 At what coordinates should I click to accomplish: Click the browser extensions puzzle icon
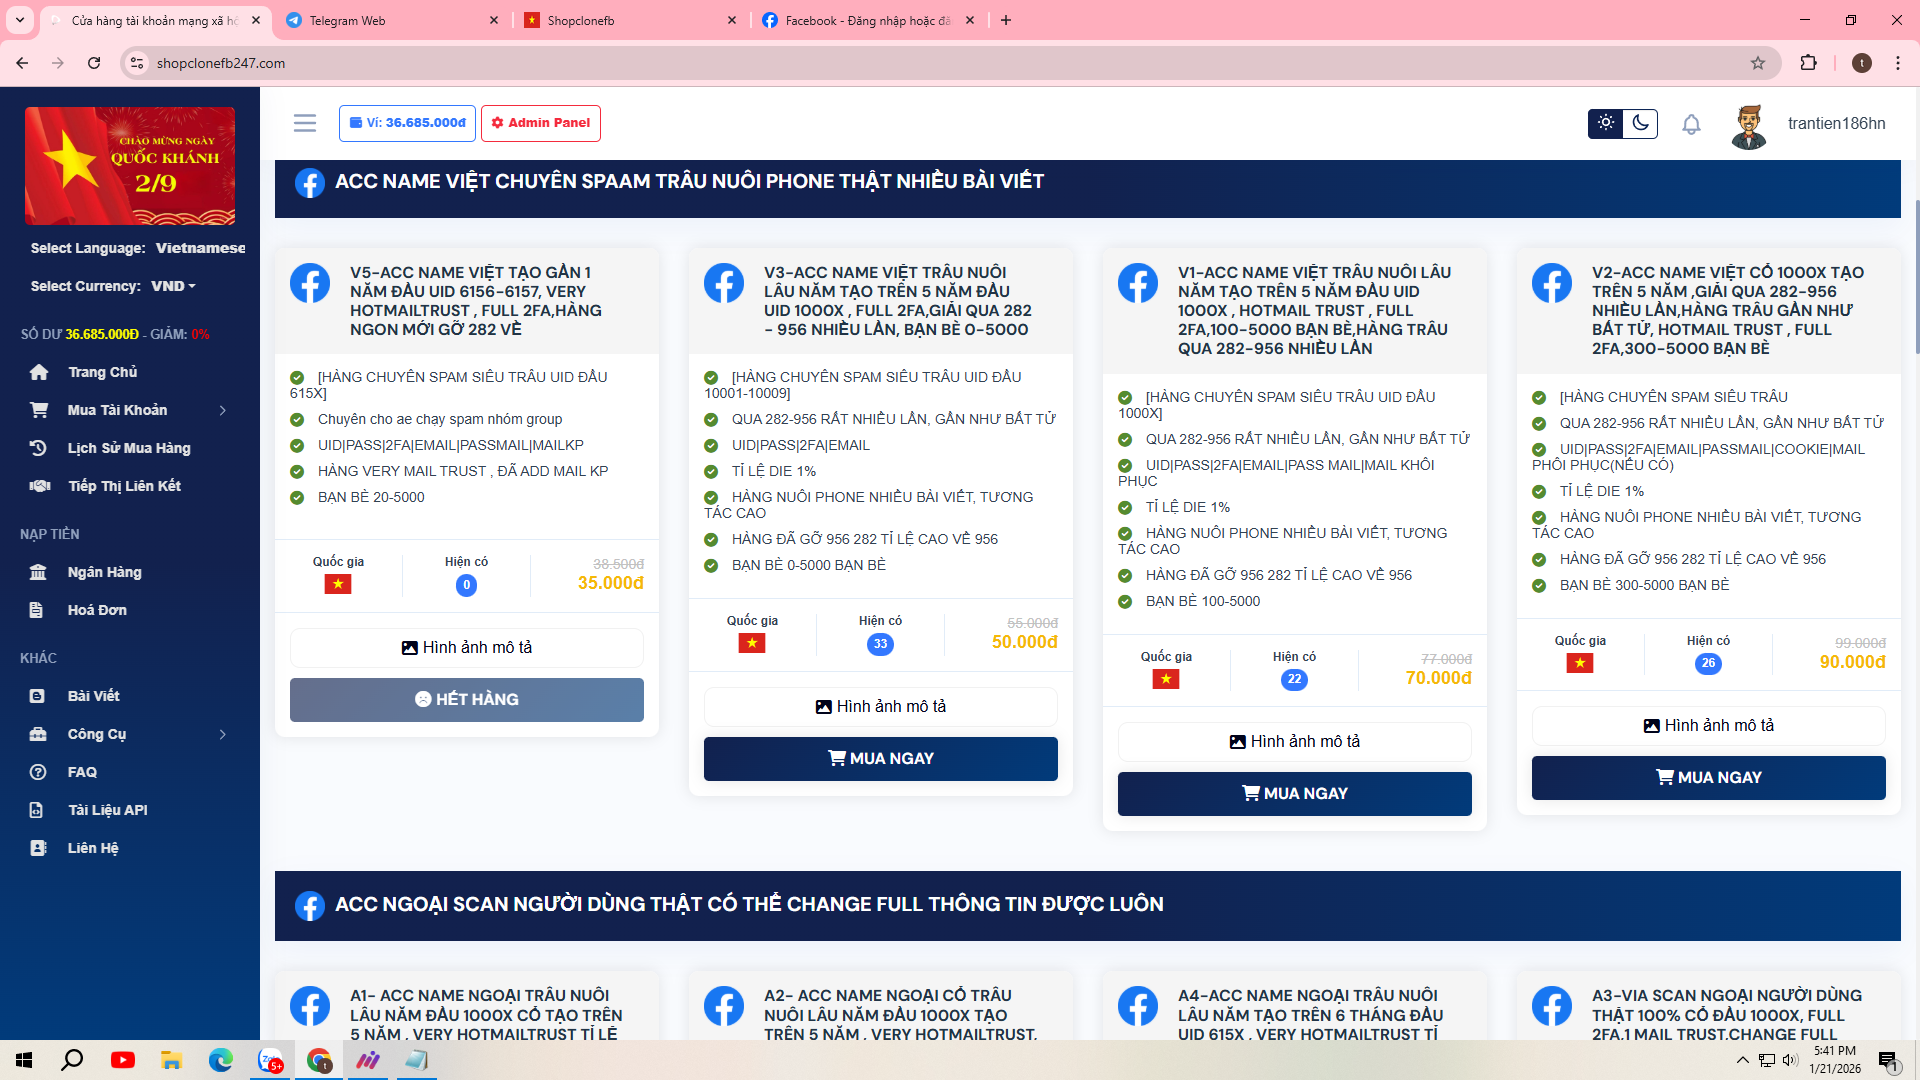pos(1808,63)
